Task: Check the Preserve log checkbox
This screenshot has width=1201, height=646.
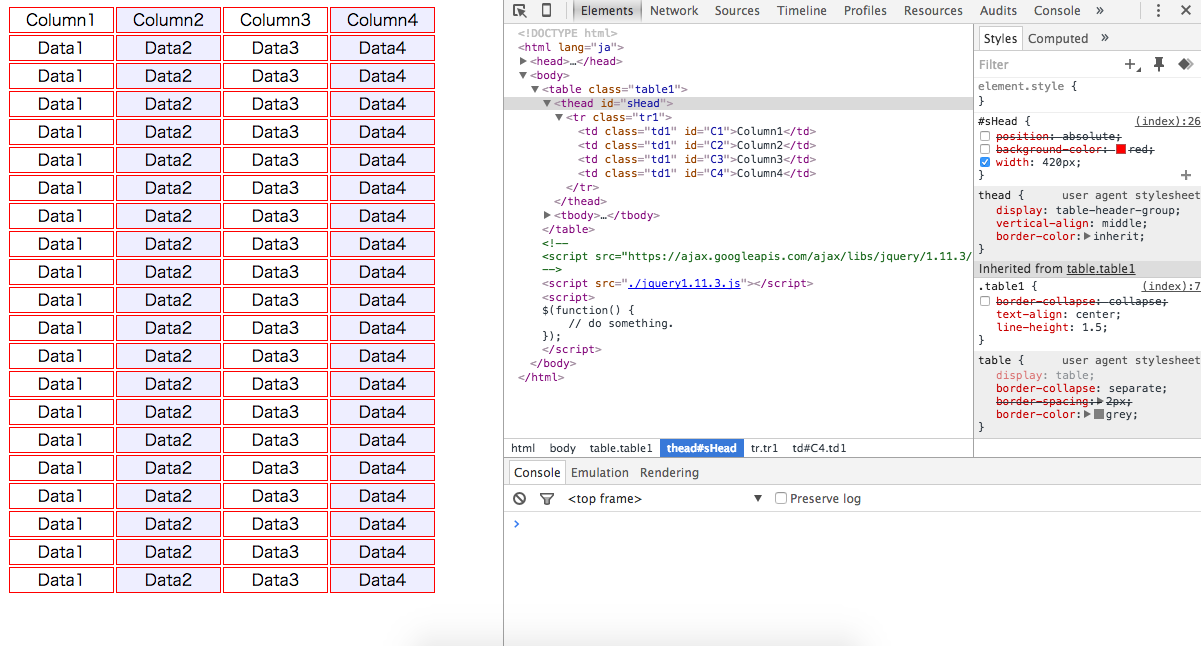Action: 781,499
